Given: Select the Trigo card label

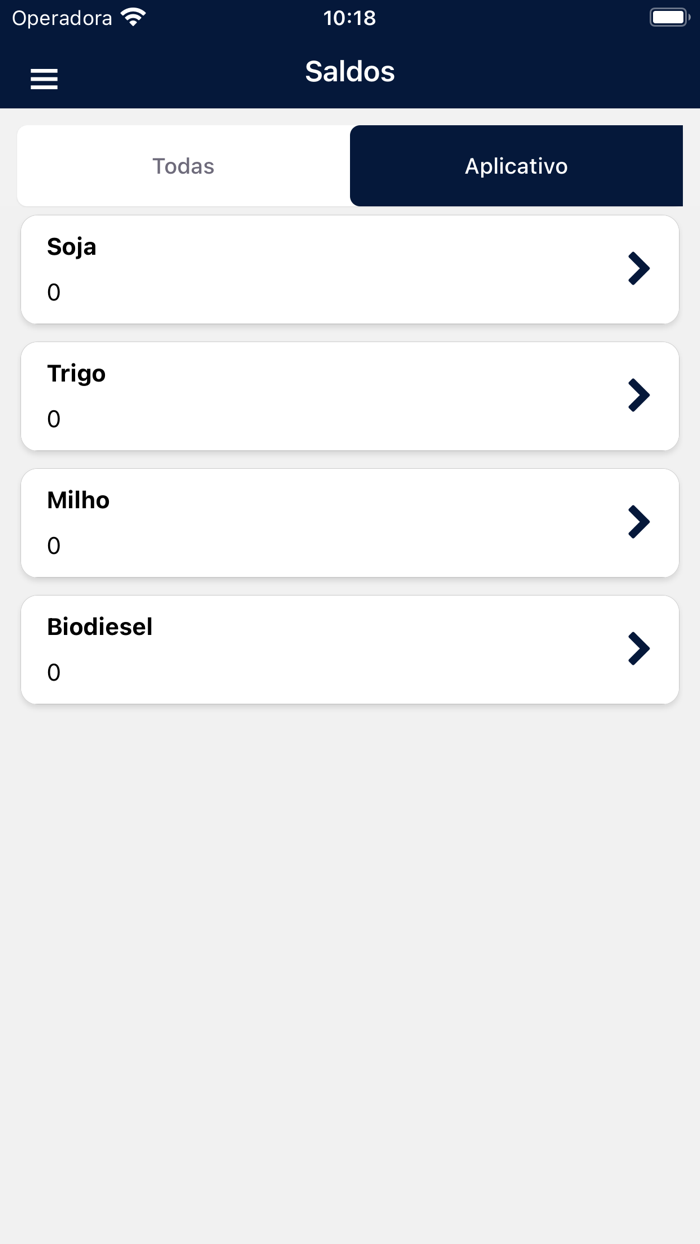Looking at the screenshot, I should pos(76,374).
